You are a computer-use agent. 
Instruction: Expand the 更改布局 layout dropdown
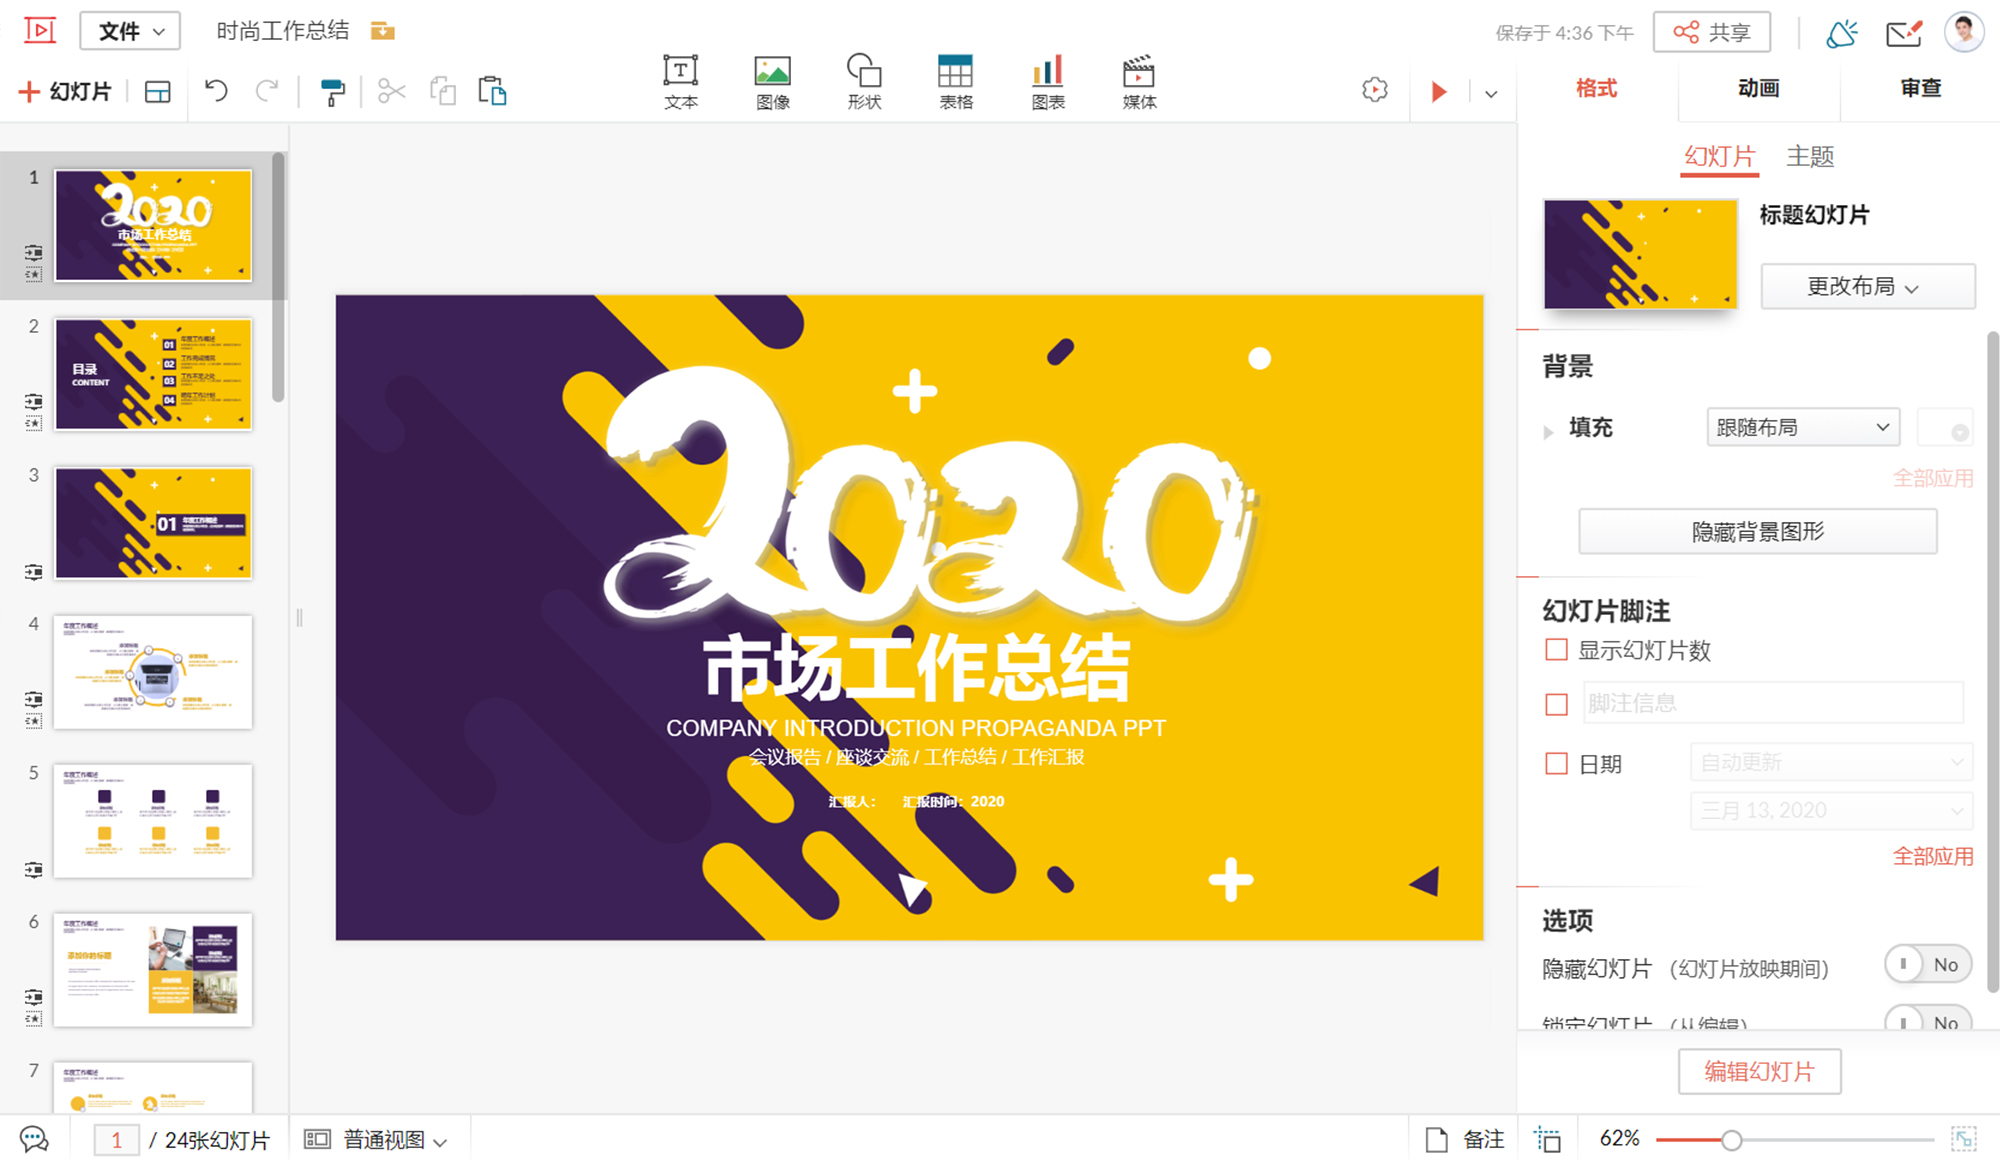(x=1866, y=287)
